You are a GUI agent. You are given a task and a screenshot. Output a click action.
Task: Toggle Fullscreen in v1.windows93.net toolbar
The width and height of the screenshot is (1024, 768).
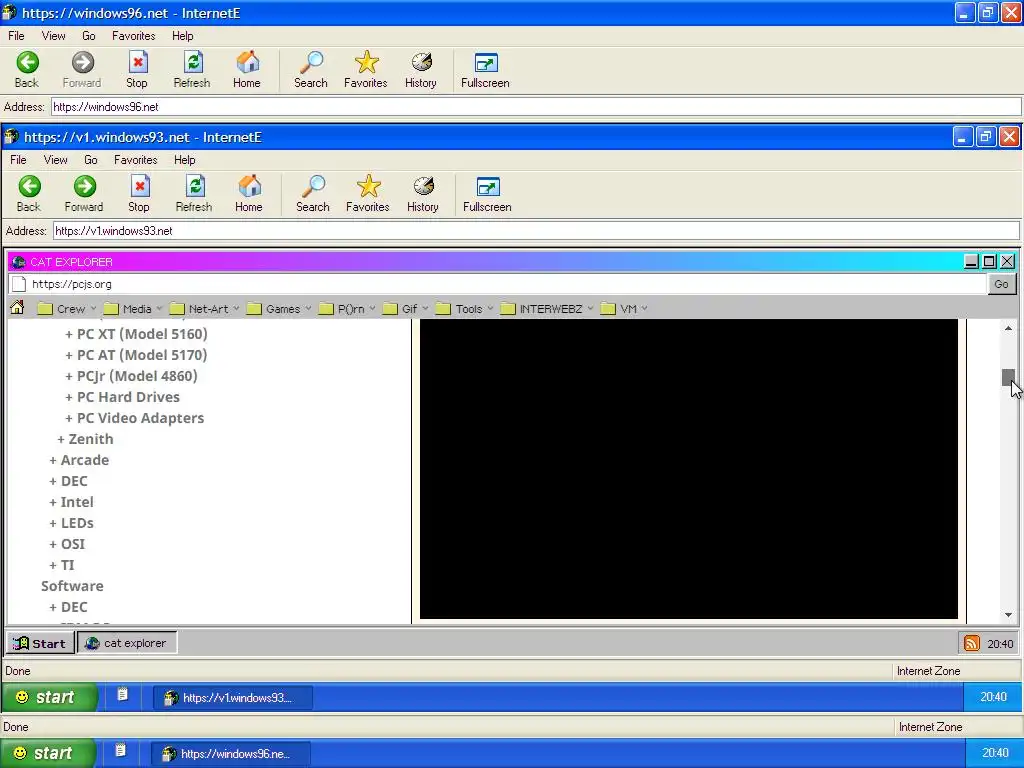click(x=487, y=193)
